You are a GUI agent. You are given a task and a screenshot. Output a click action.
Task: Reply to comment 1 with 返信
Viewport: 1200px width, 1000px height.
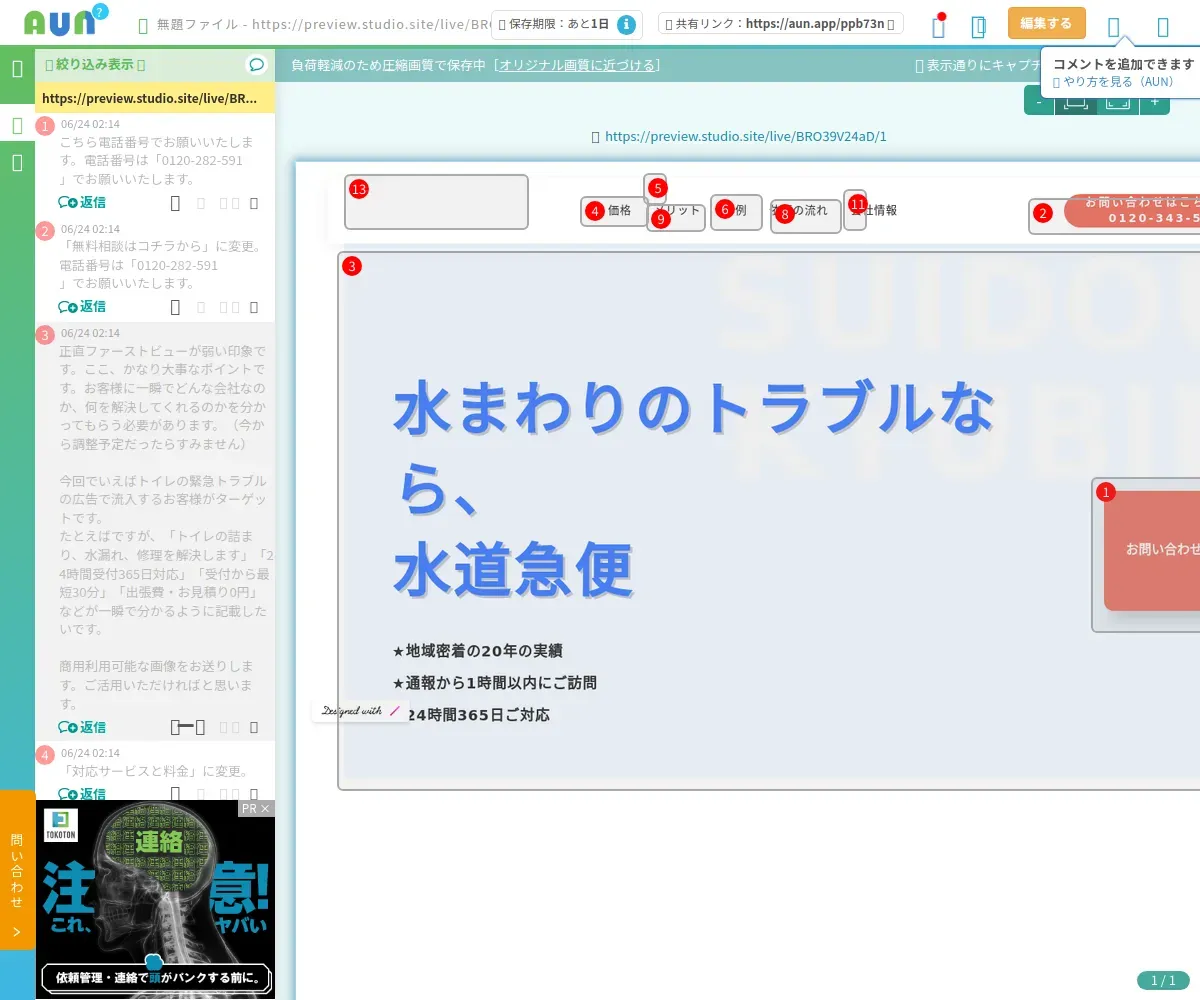pos(82,202)
